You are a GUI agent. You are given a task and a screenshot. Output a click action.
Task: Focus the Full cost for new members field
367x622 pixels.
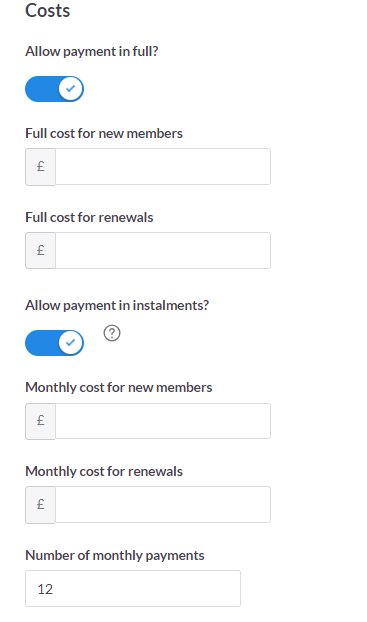[163, 167]
